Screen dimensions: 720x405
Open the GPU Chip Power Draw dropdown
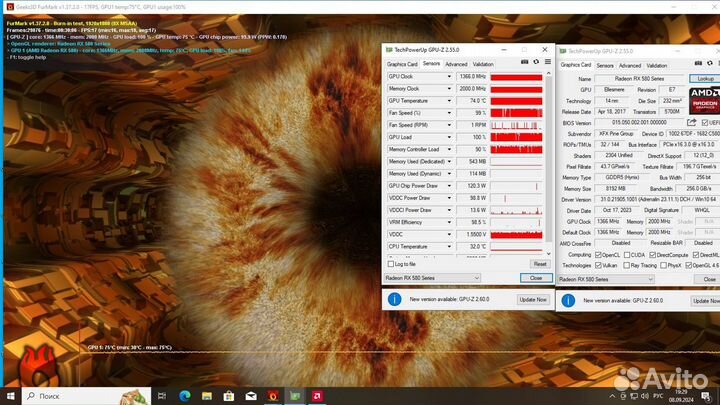449,186
